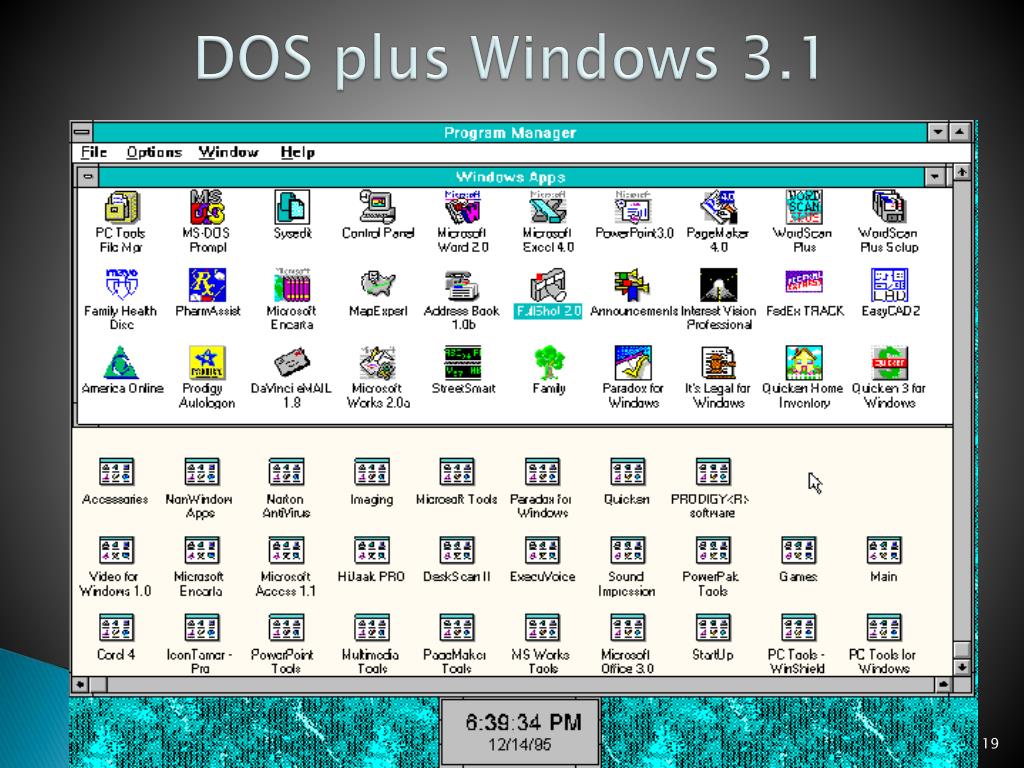Click the vertical scrollbar up arrow
The width and height of the screenshot is (1024, 768).
coord(962,172)
